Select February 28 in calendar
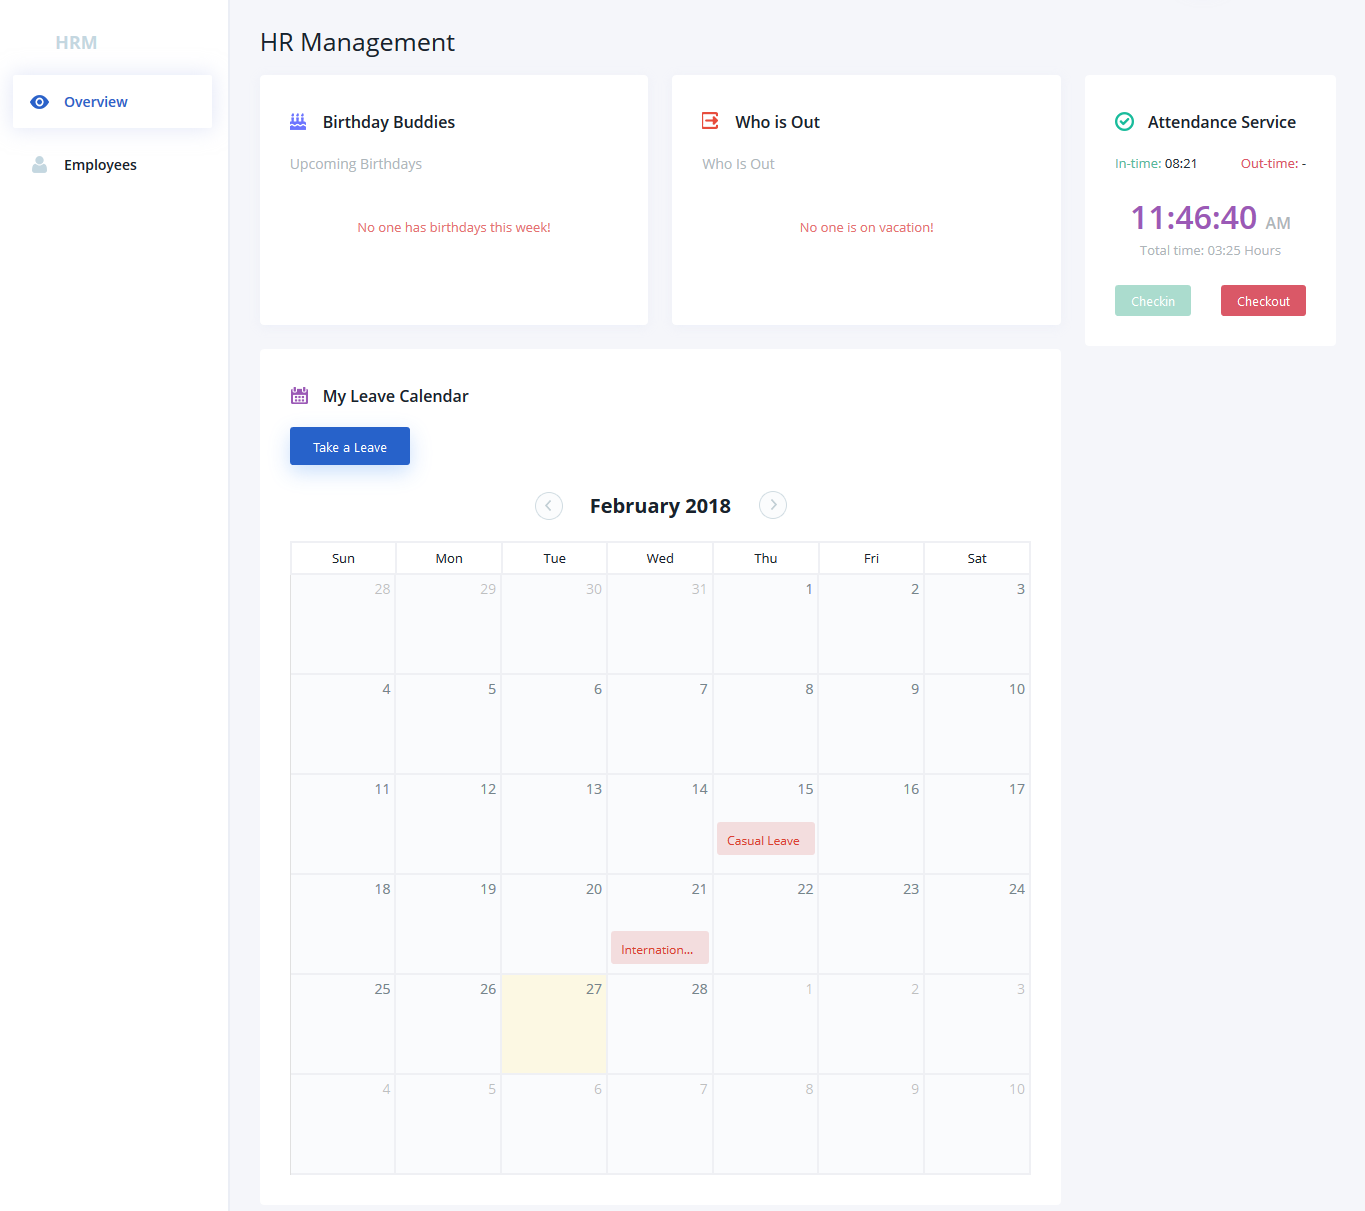The height and width of the screenshot is (1211, 1365). [660, 1024]
